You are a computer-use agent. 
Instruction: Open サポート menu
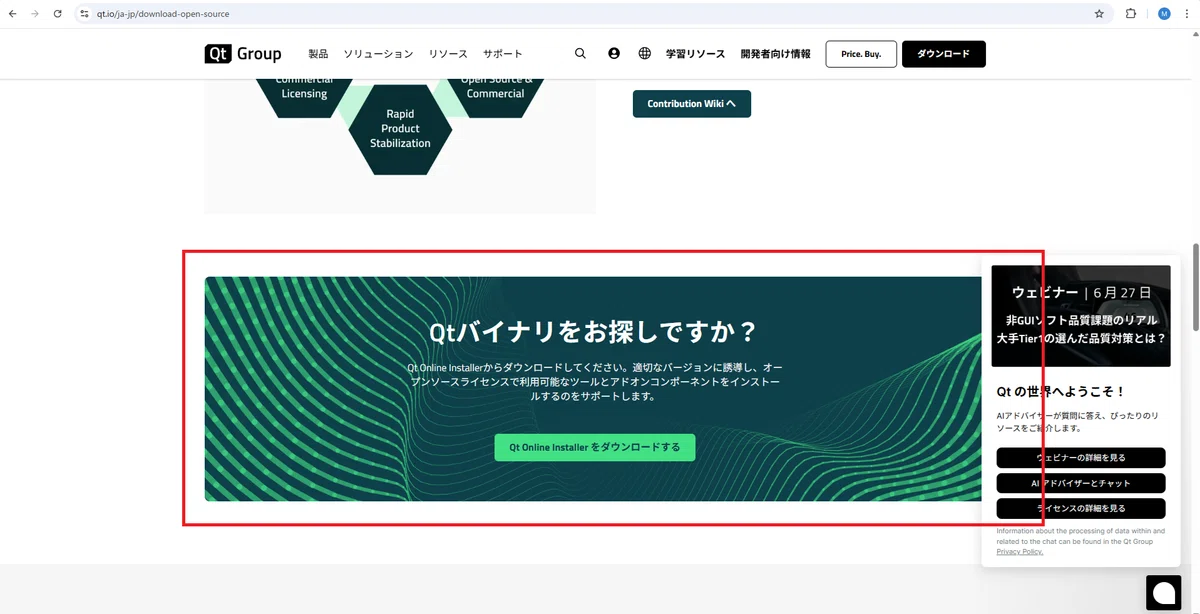click(502, 54)
